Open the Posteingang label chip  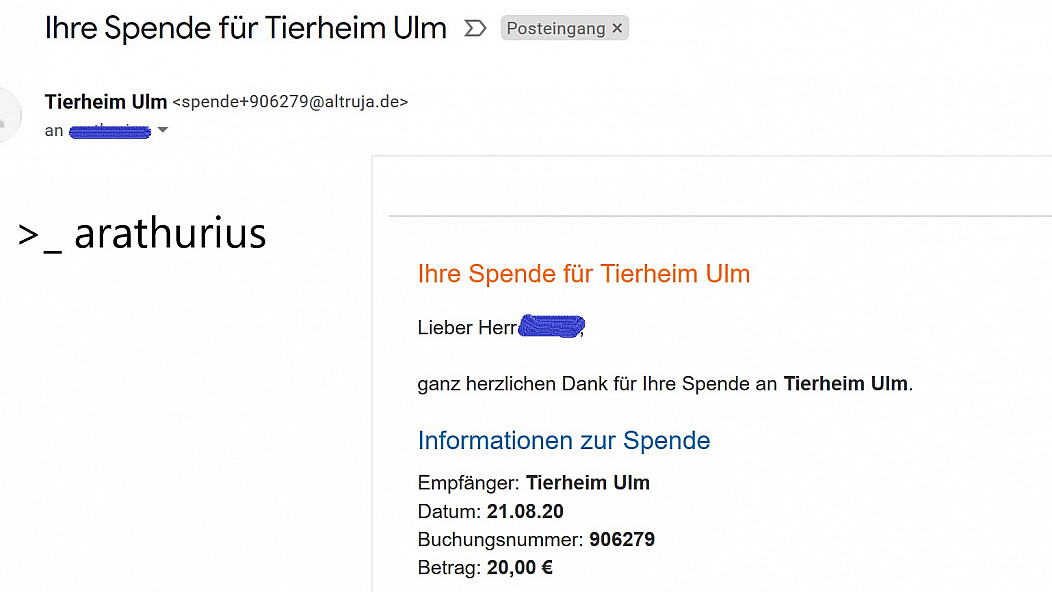coord(556,28)
